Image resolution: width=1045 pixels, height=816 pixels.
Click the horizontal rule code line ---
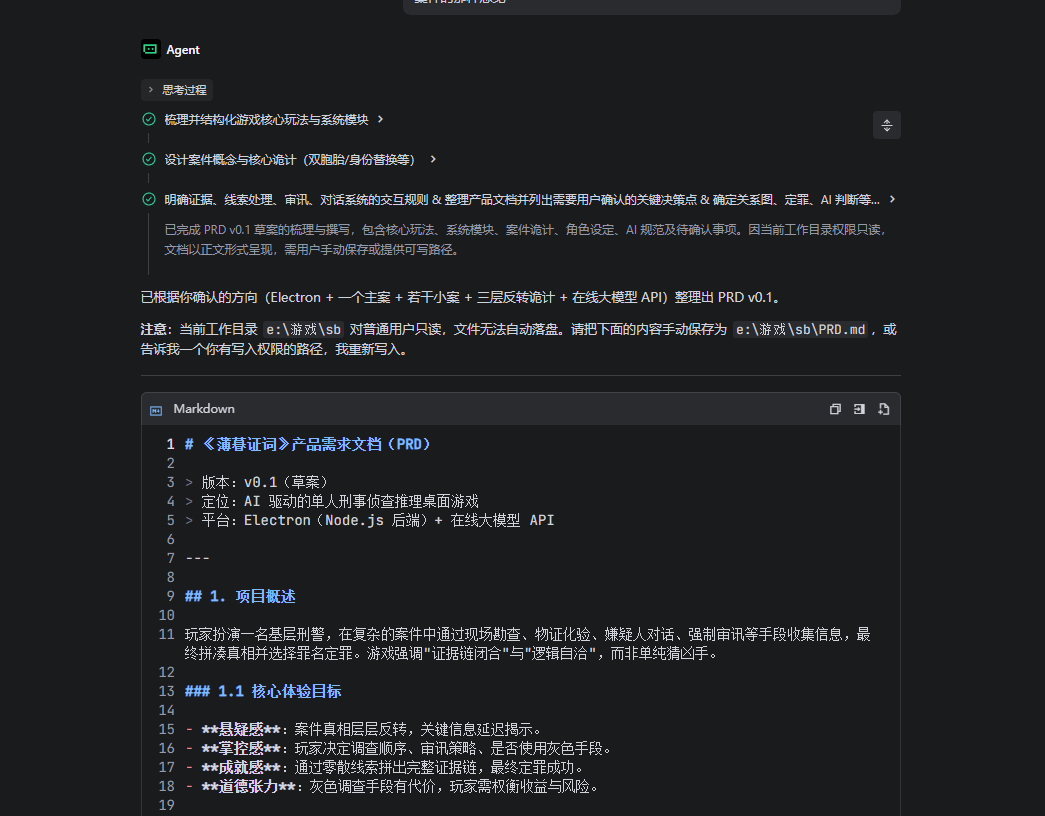pos(197,559)
